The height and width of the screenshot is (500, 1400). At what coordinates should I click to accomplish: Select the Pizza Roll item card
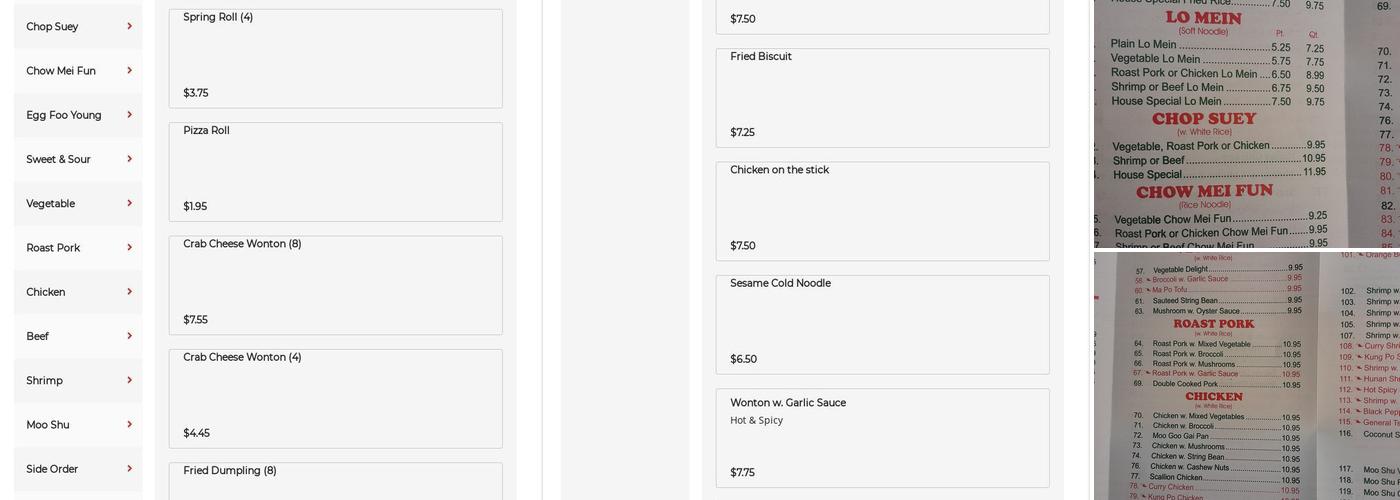click(335, 171)
